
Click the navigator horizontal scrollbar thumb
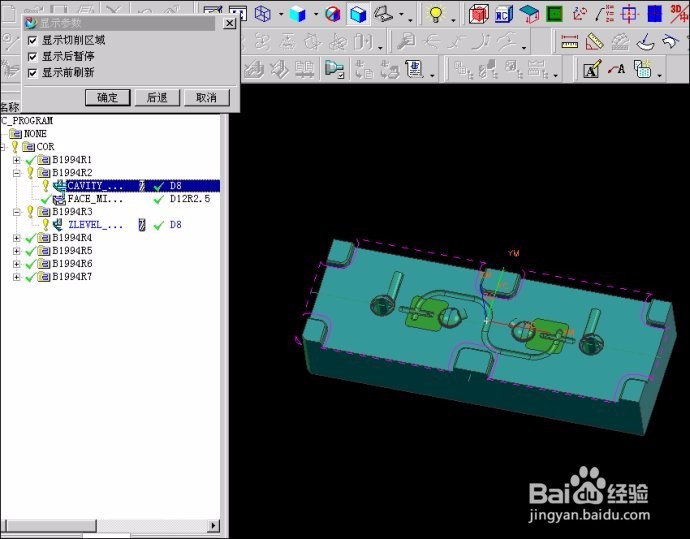[50, 525]
